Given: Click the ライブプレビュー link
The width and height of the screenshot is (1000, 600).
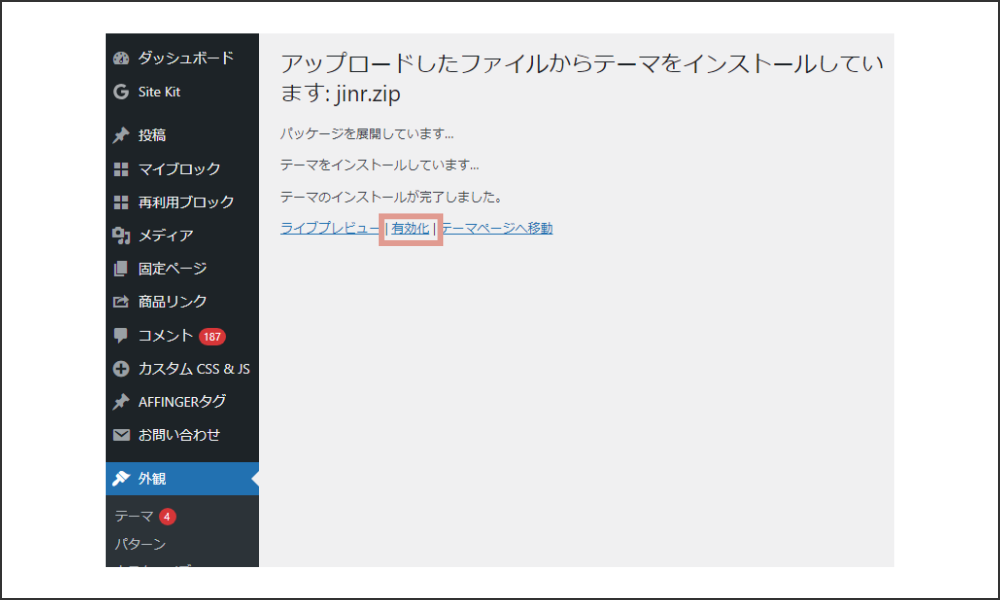Looking at the screenshot, I should click(330, 228).
